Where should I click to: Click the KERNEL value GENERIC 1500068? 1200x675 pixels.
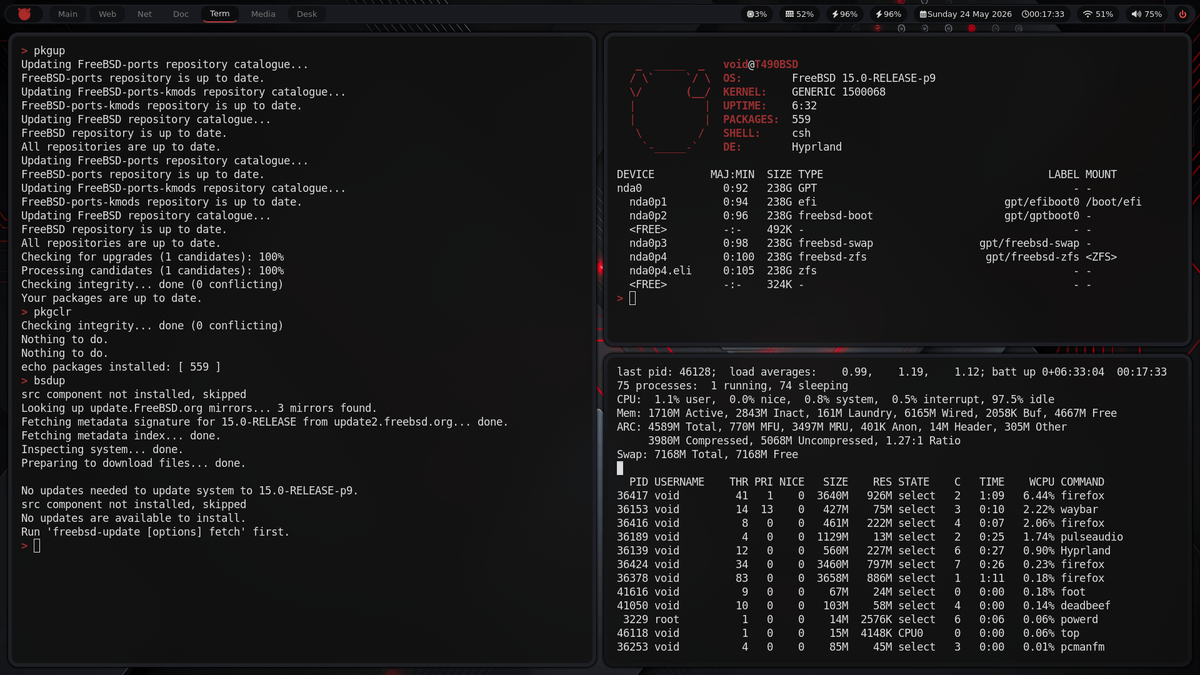coord(838,92)
